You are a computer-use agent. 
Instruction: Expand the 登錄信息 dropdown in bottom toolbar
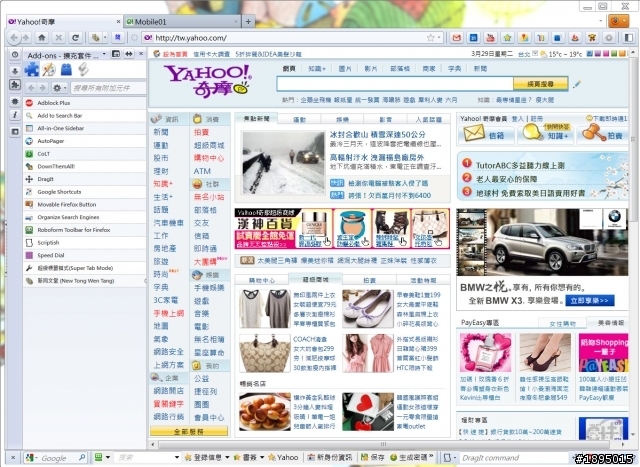227,458
